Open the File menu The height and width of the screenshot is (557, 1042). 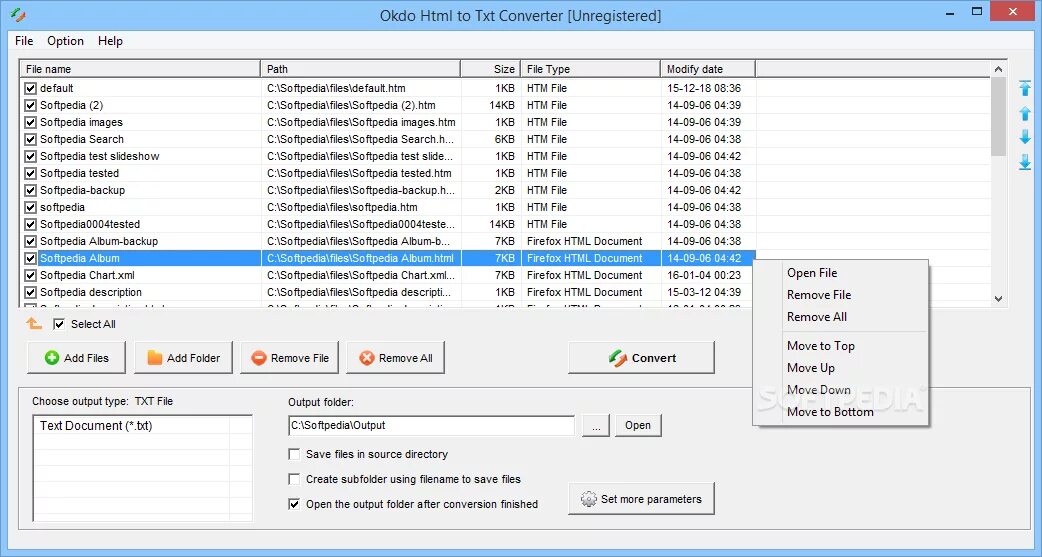(x=24, y=41)
